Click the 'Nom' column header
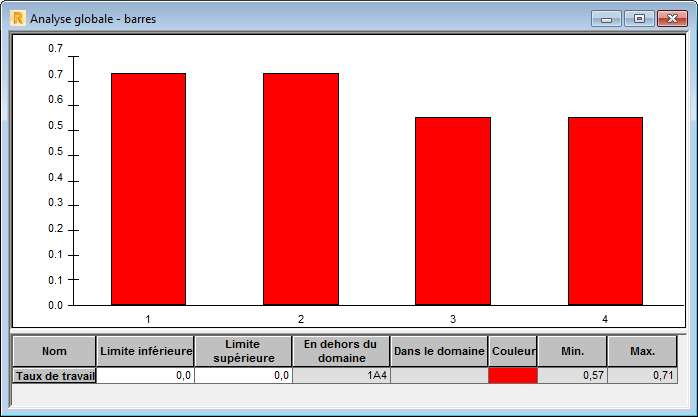This screenshot has width=698, height=417. coord(54,351)
